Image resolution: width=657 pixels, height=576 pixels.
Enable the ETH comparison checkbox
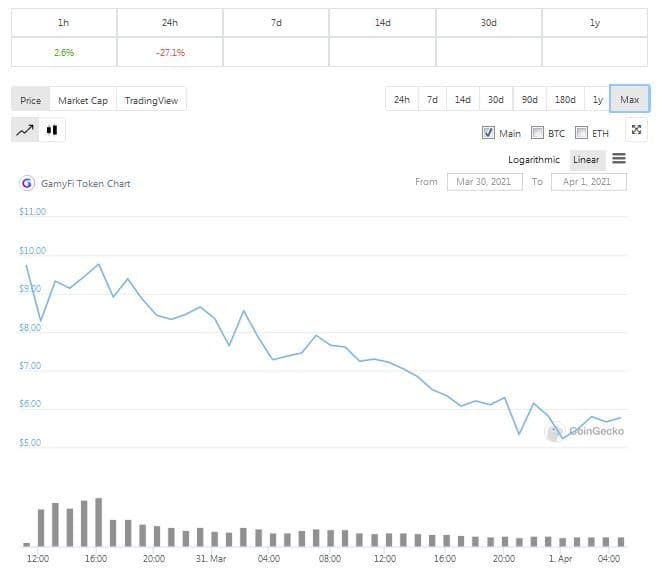tap(581, 133)
